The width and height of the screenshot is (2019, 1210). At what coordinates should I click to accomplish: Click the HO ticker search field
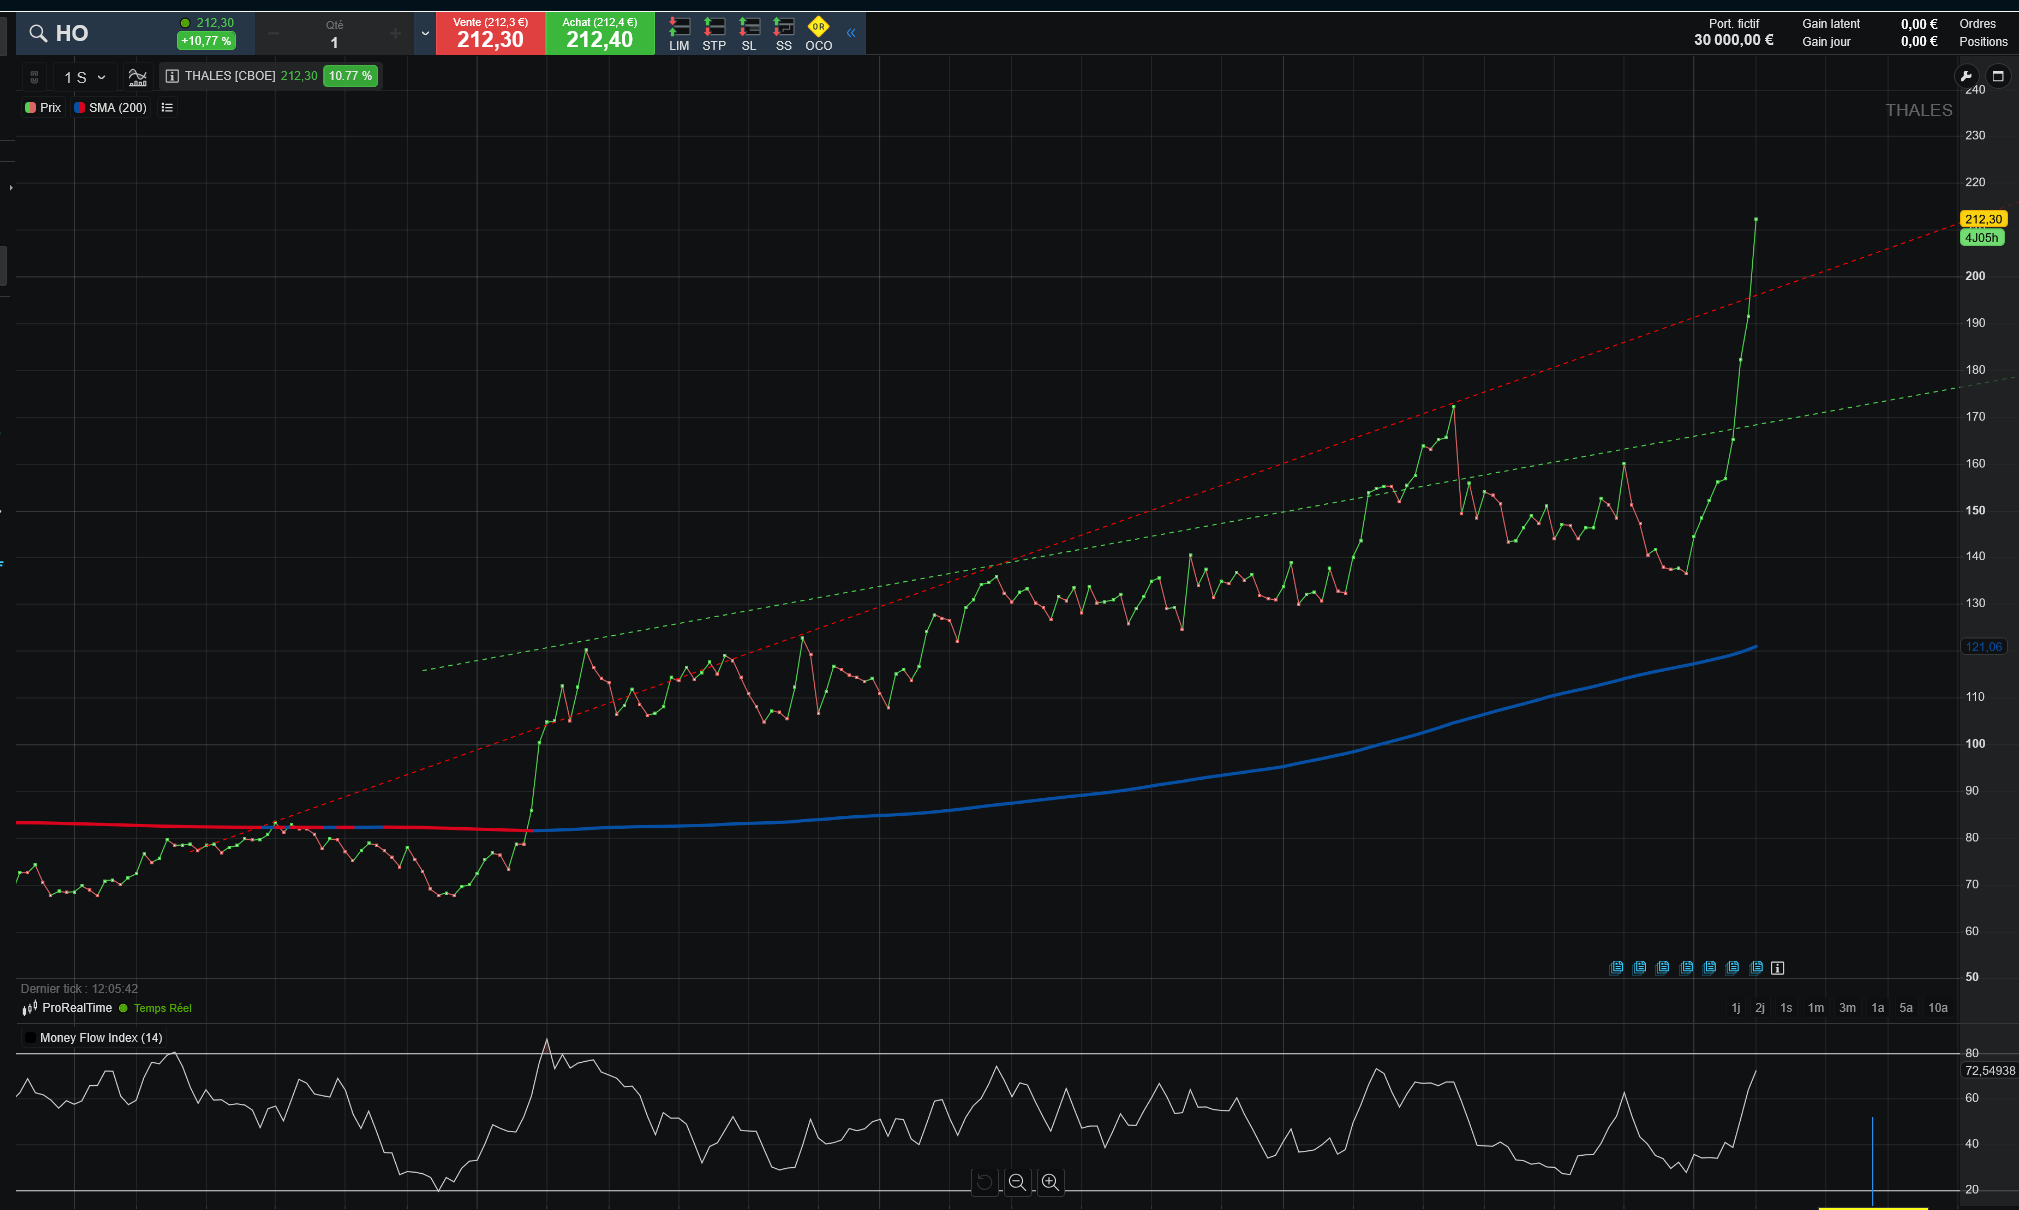point(95,33)
